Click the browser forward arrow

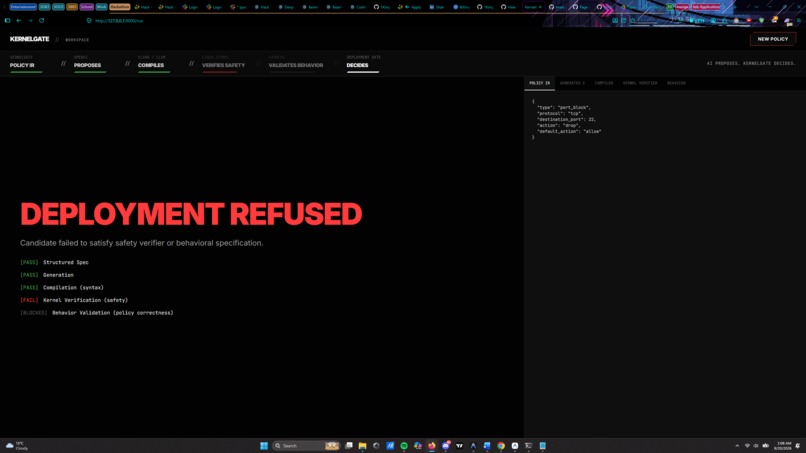coord(30,21)
